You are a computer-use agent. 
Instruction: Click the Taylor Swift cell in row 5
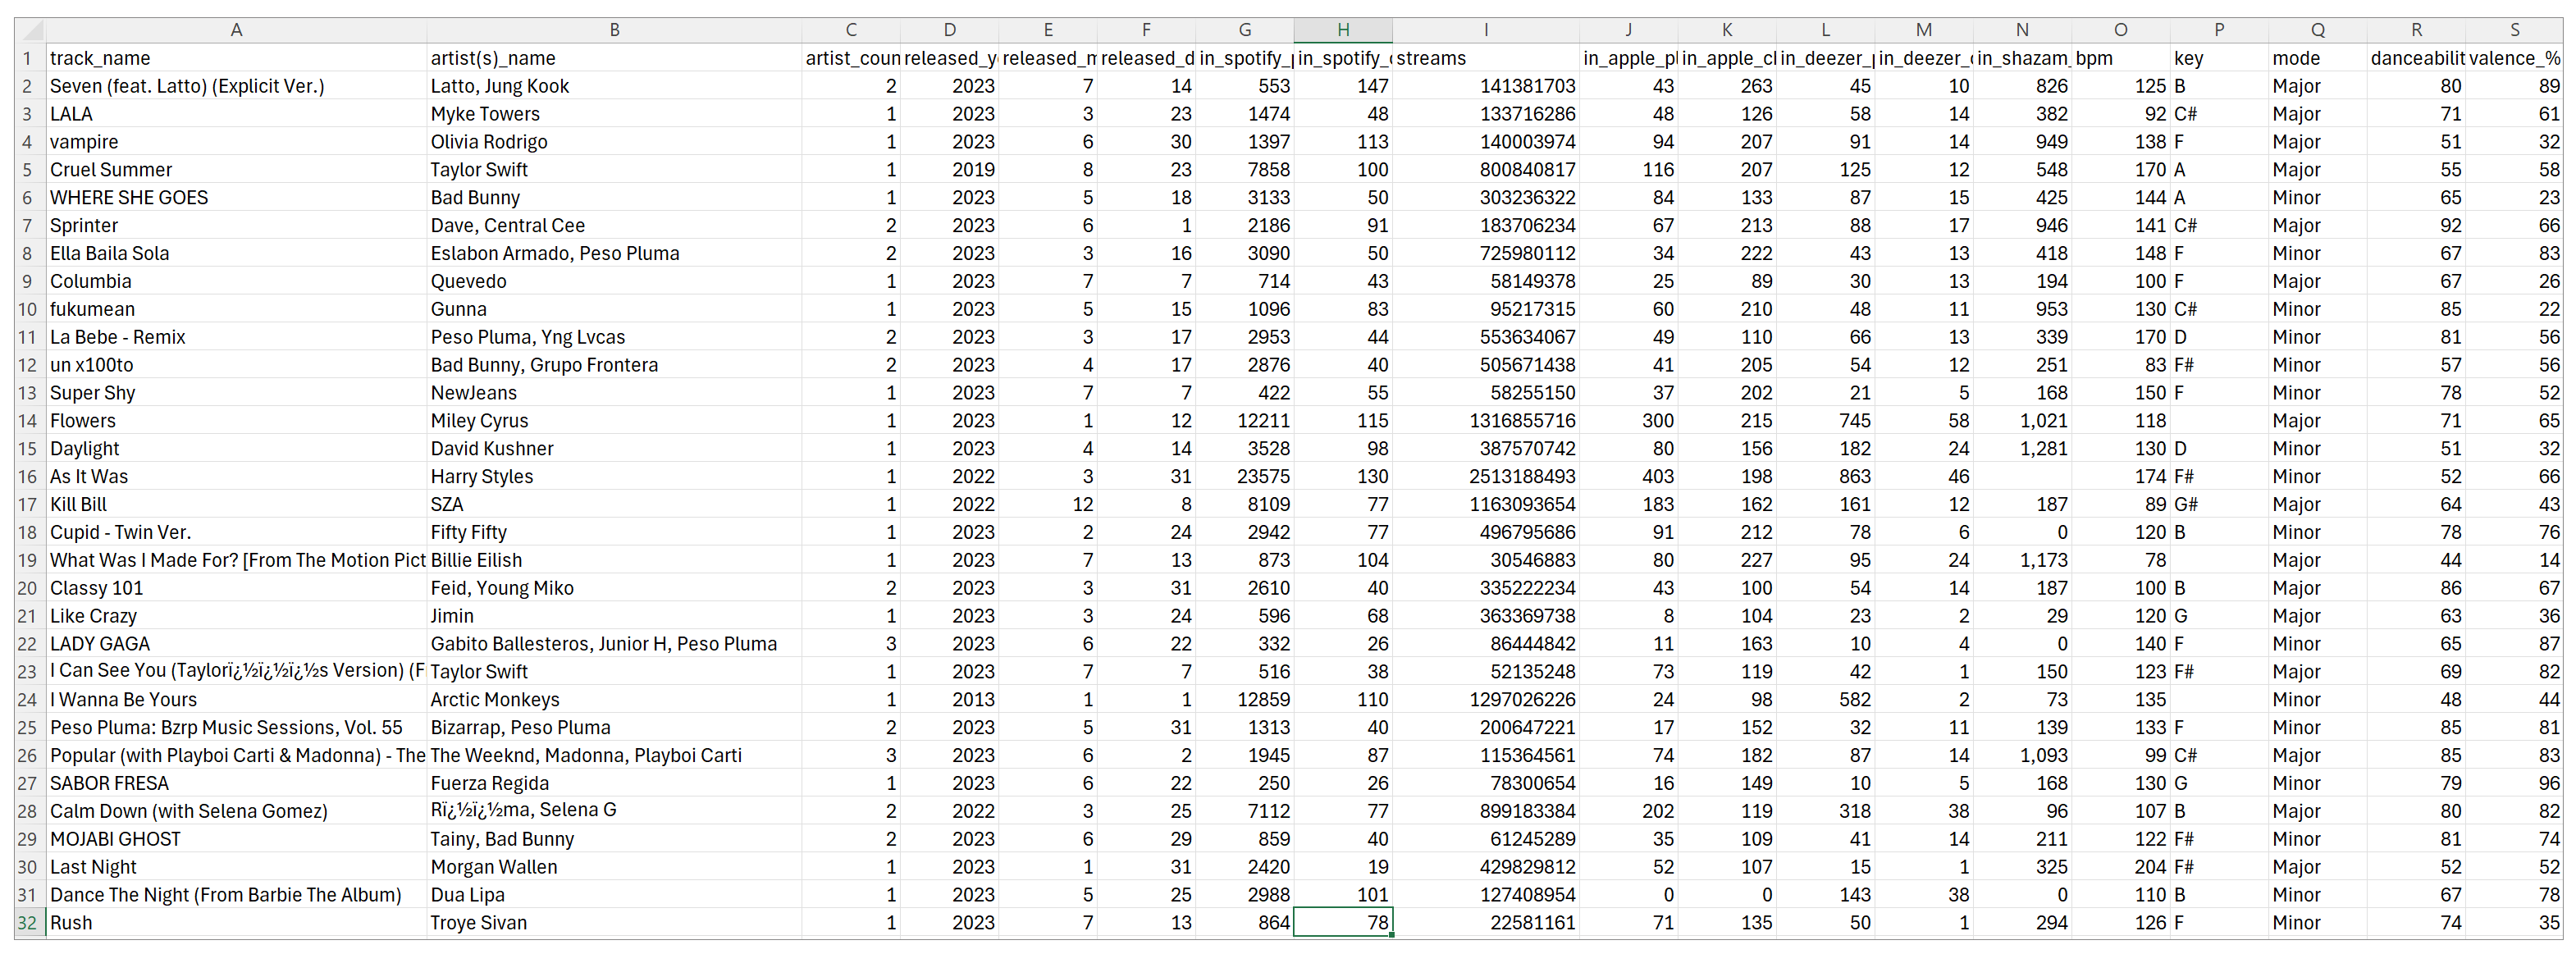pos(479,170)
